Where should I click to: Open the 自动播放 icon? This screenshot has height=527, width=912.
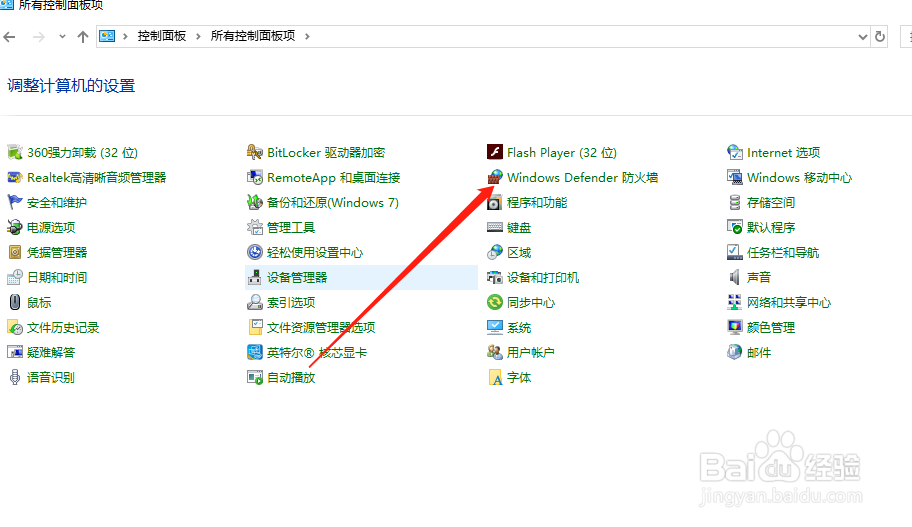tap(255, 378)
